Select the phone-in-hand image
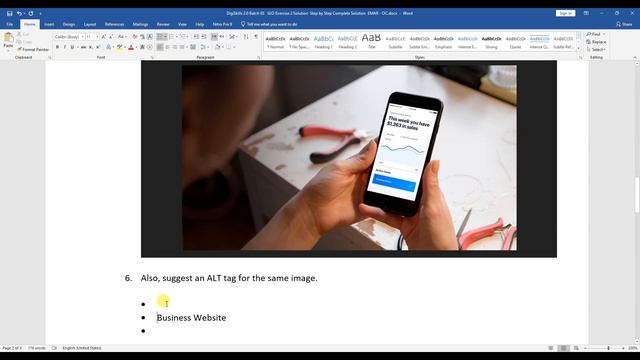640x360 pixels. [x=349, y=159]
